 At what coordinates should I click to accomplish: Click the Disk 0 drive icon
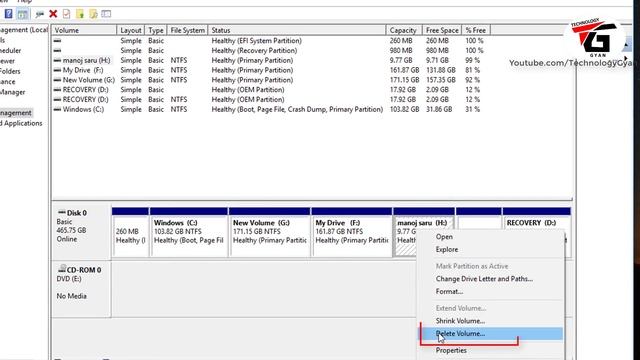[62, 212]
